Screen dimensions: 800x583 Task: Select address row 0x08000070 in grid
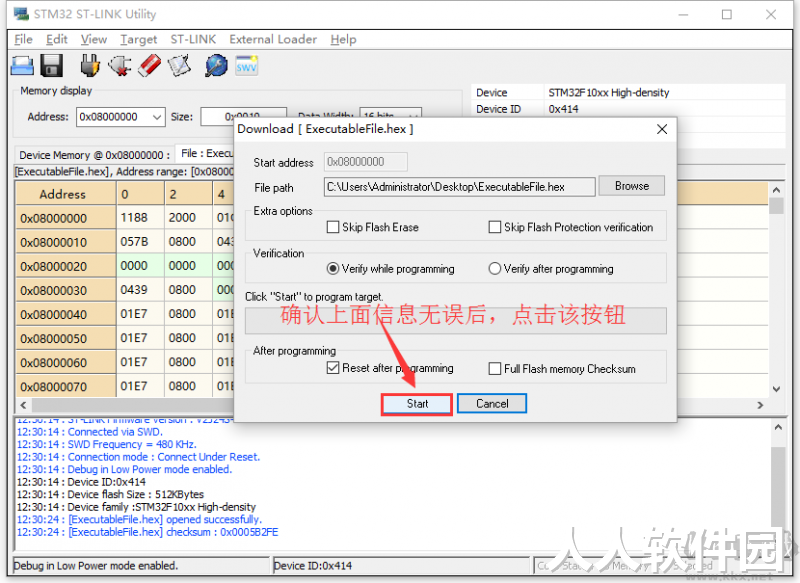point(66,386)
